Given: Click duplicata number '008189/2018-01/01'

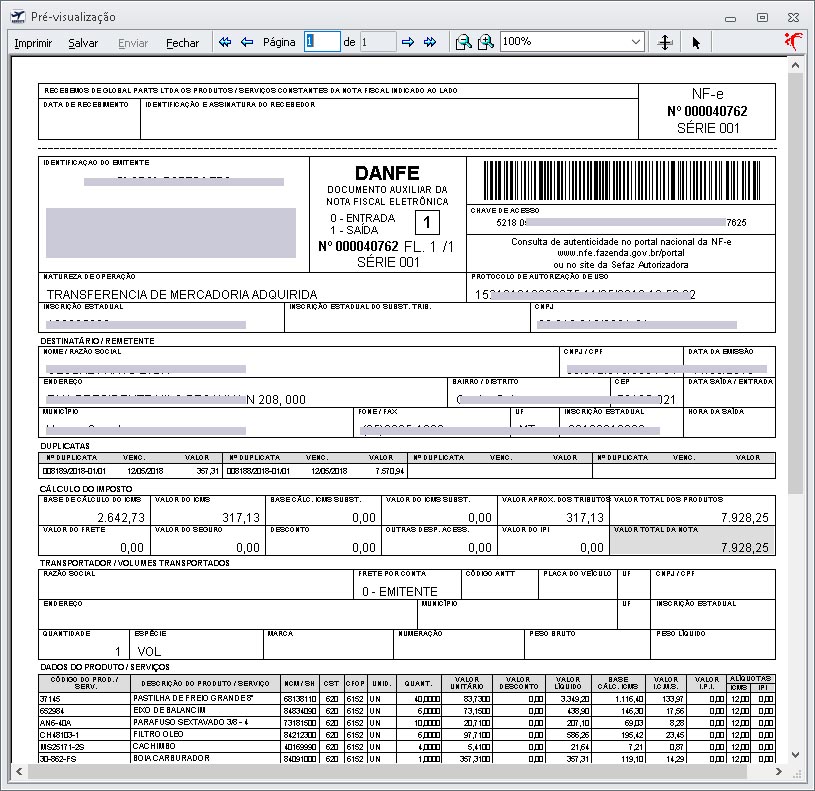Looking at the screenshot, I should point(74,471).
